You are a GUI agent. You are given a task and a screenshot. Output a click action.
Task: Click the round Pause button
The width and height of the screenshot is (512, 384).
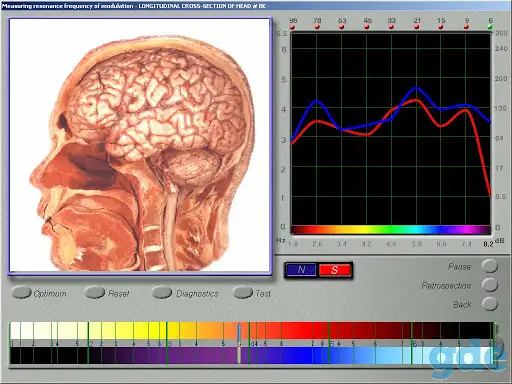(490, 266)
